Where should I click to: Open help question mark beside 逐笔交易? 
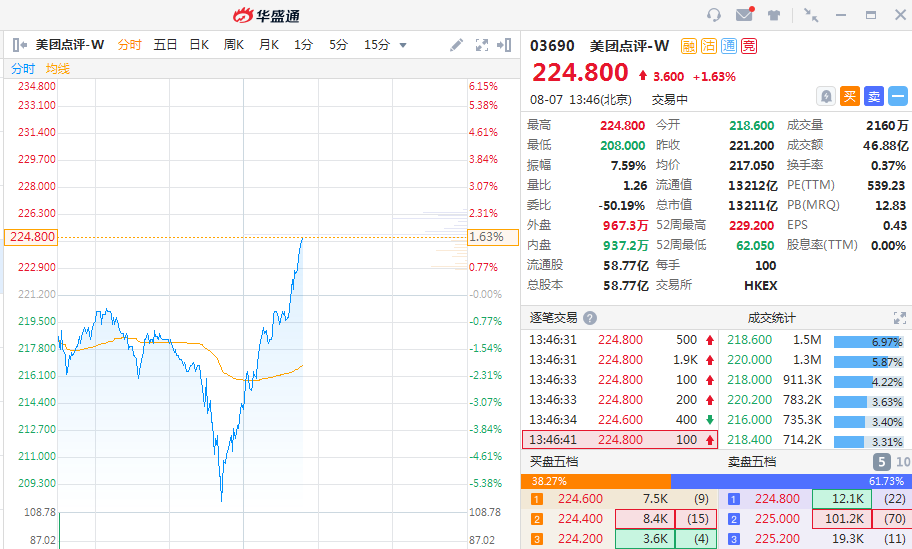coord(590,318)
